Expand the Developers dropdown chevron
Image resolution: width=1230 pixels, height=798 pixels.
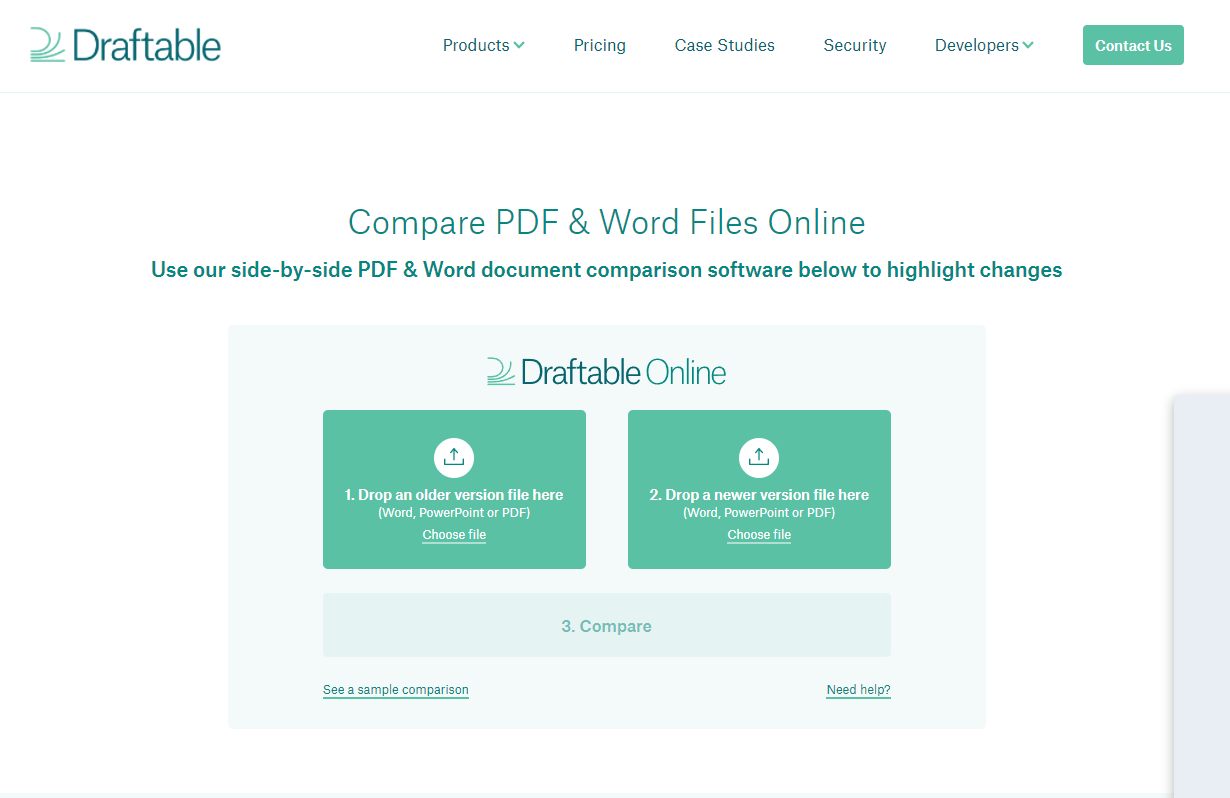click(x=1028, y=45)
